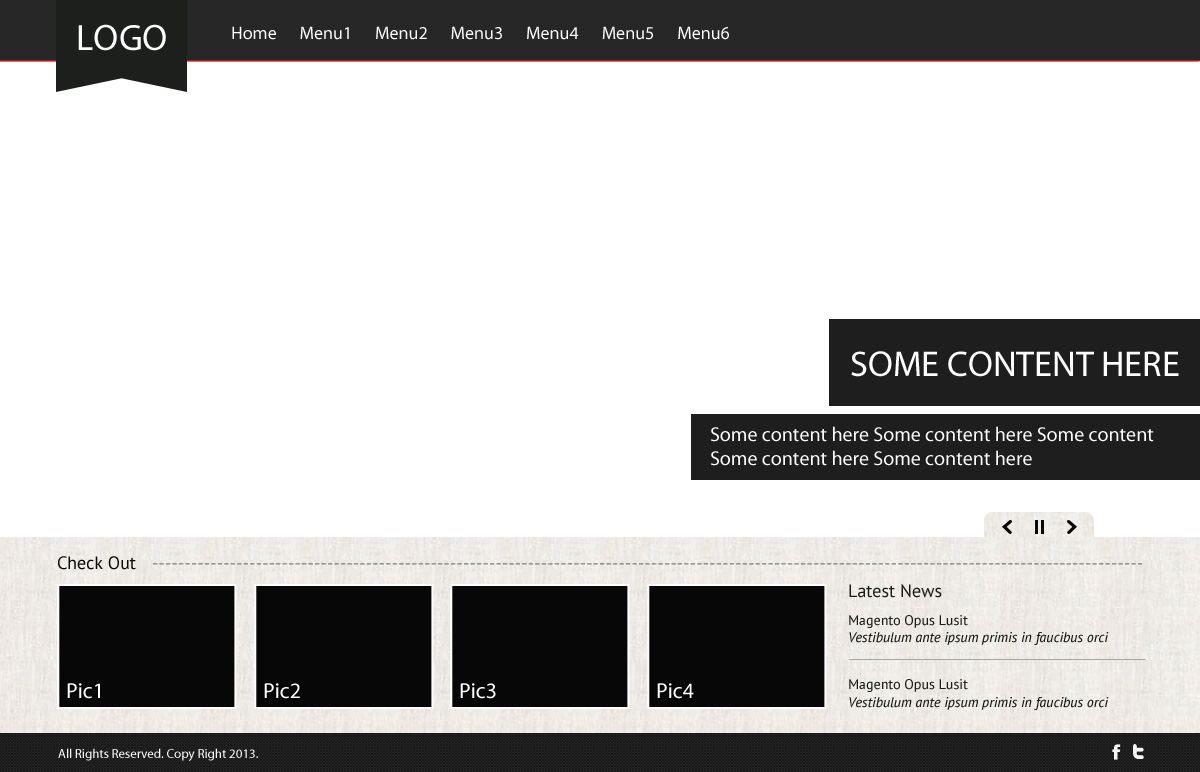Open Menu1 in the navigation bar
1200x772 pixels.
point(325,33)
